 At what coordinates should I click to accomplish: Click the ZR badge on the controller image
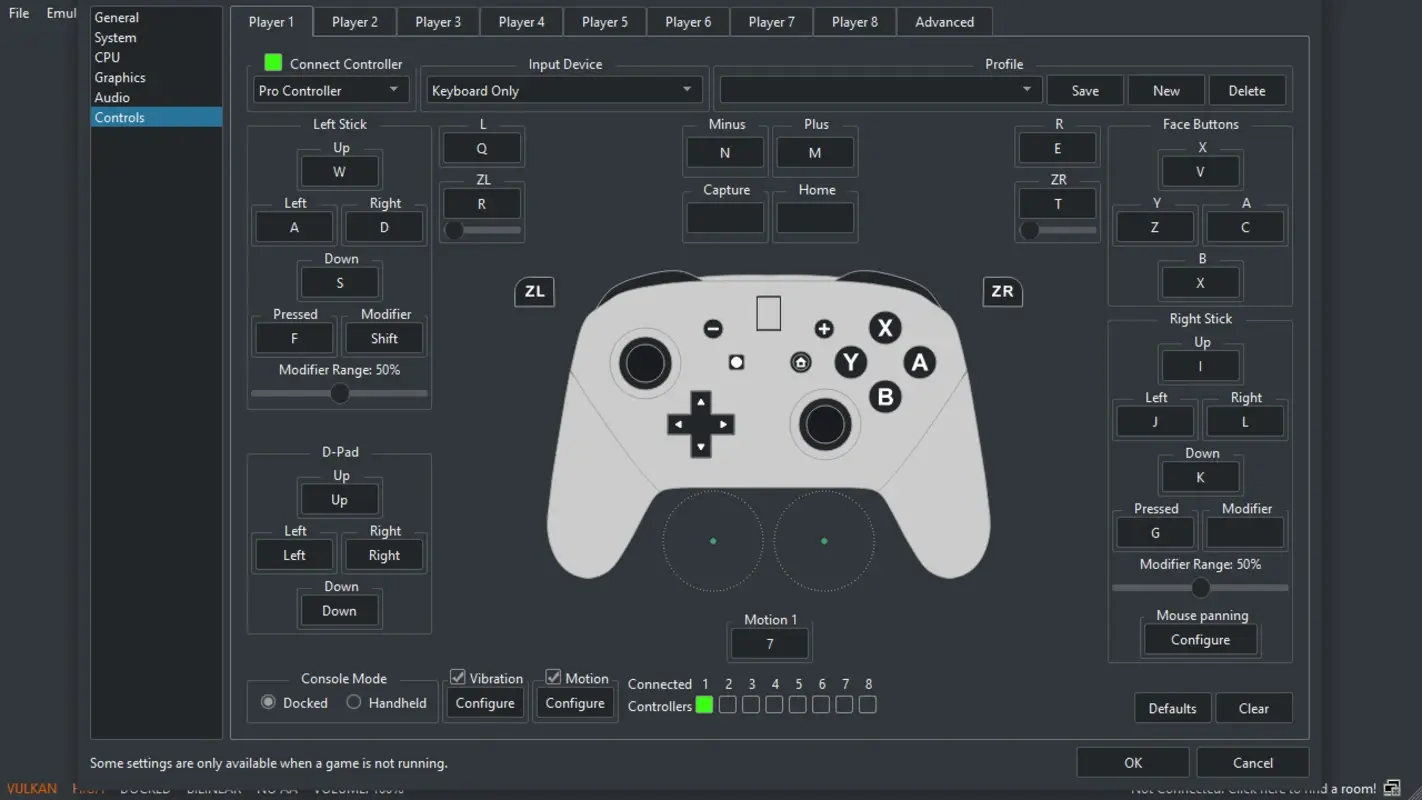pyautogui.click(x=1002, y=292)
